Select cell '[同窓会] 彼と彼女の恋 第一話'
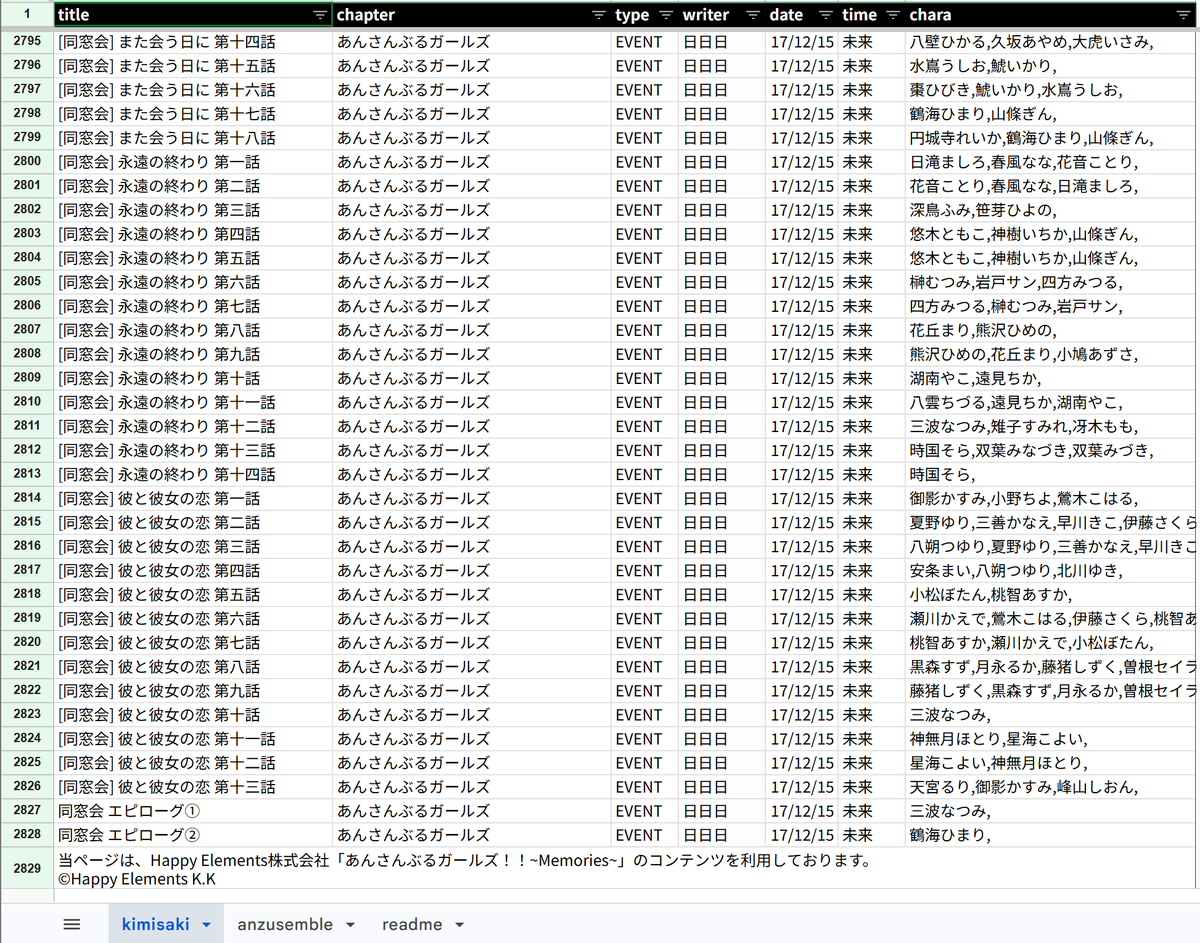This screenshot has width=1200, height=943. tap(193, 498)
